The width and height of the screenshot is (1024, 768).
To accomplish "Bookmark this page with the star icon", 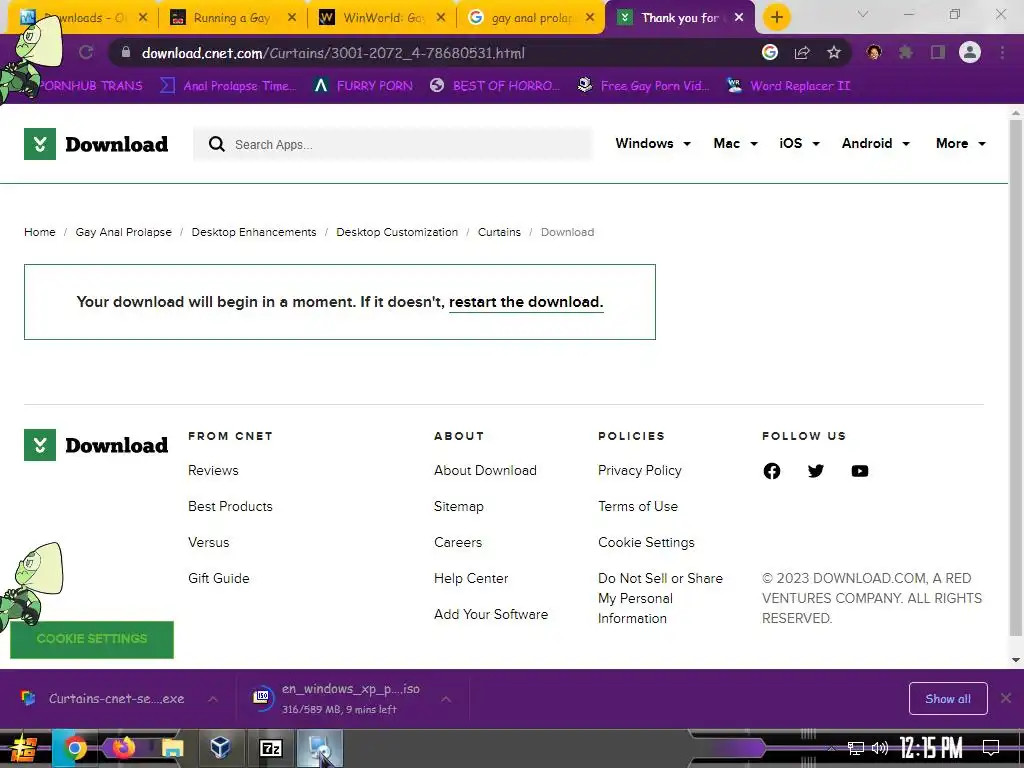I will point(834,53).
